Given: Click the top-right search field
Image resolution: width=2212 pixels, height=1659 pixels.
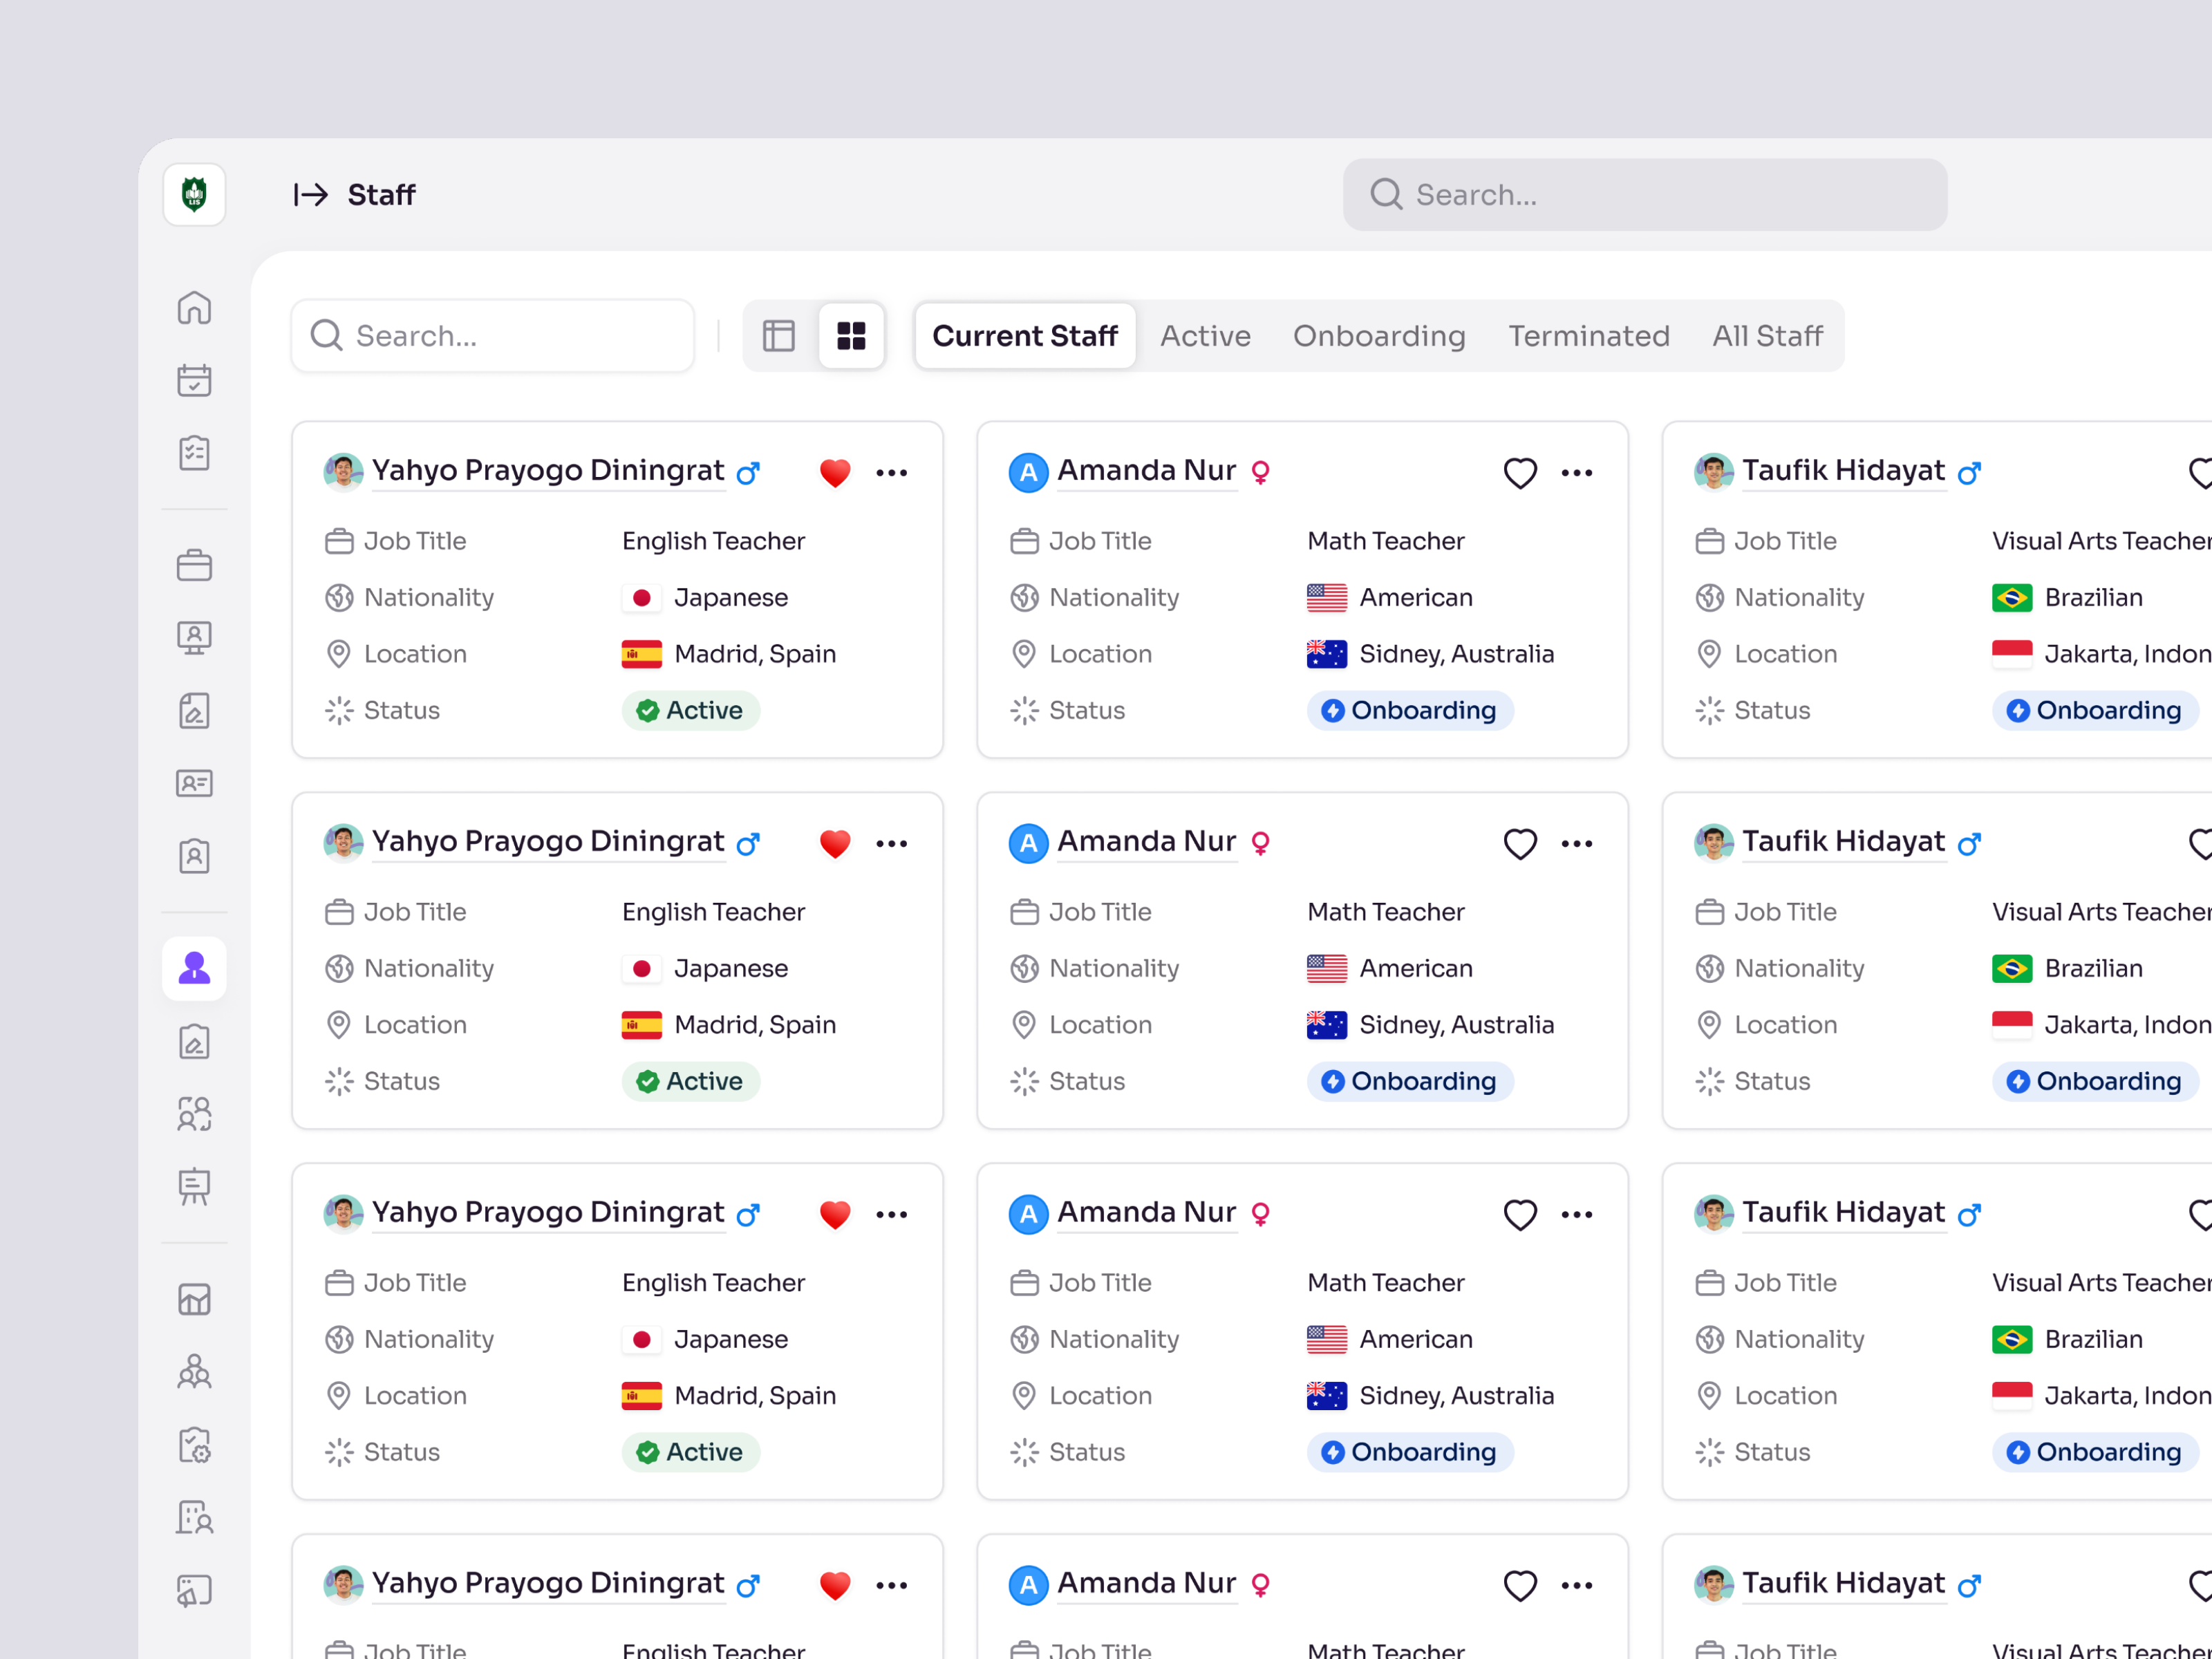Looking at the screenshot, I should [x=1644, y=194].
